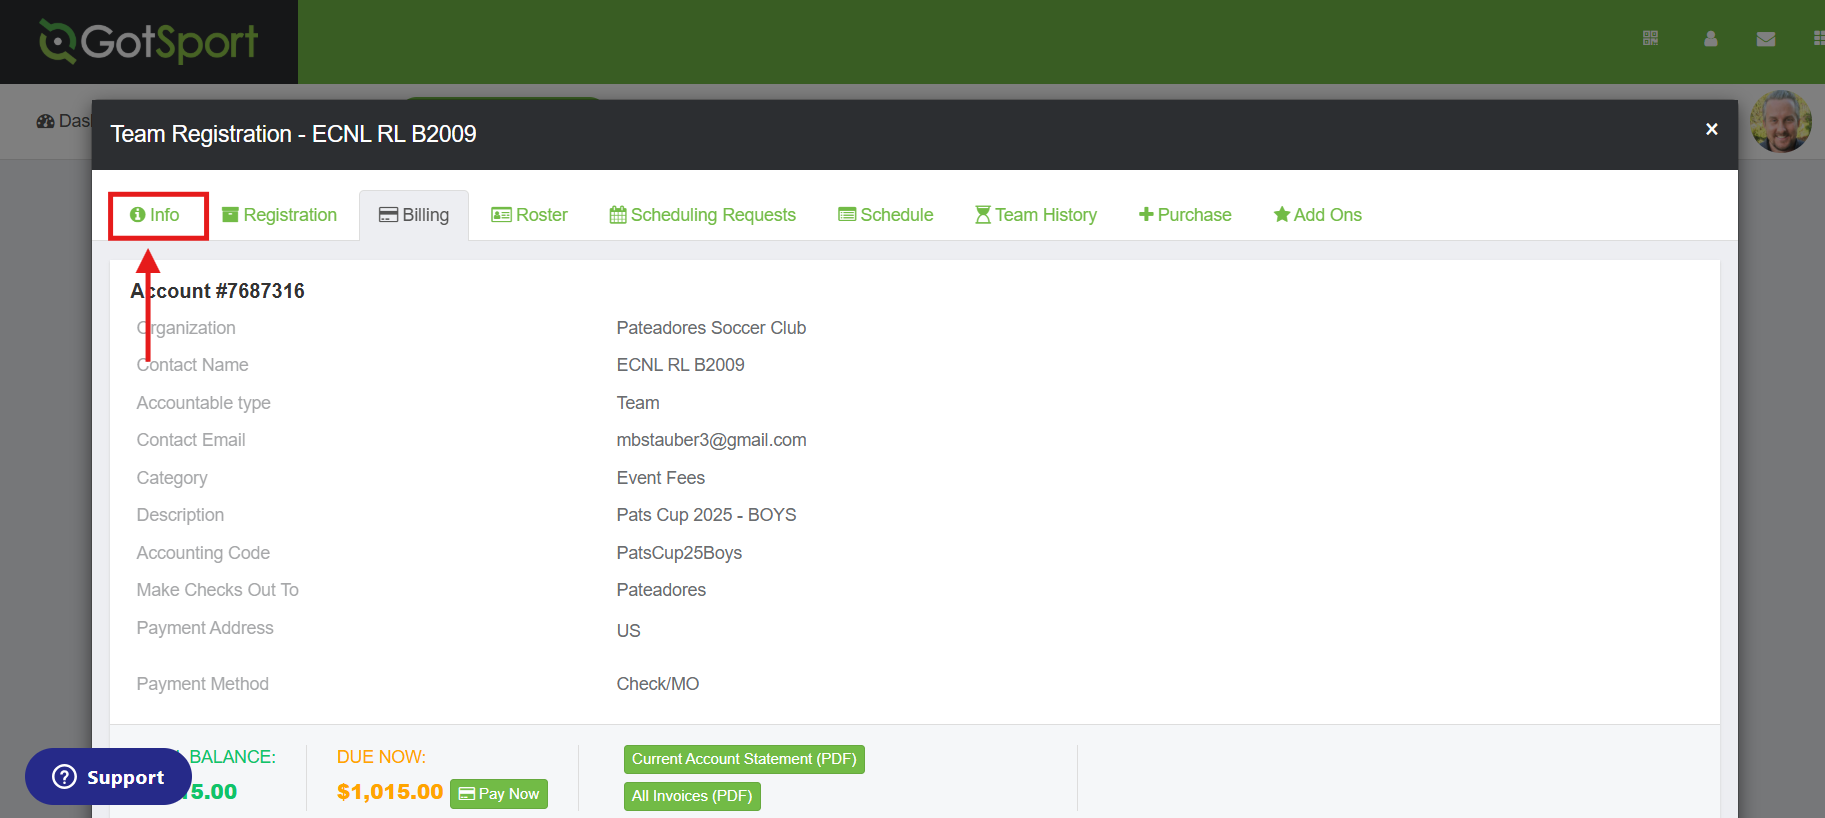Click the profile avatar photo
The image size is (1825, 818).
click(x=1781, y=122)
